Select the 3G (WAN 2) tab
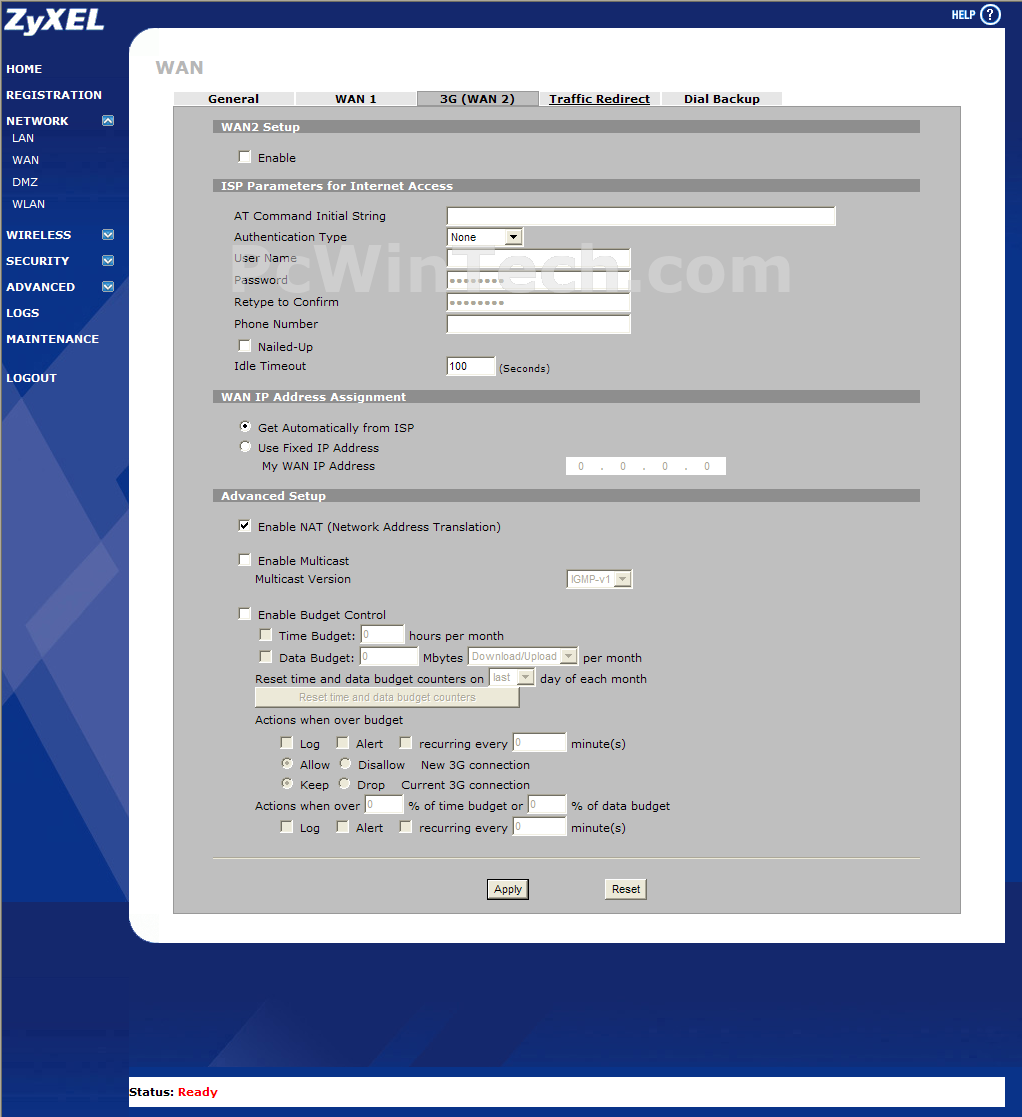 [x=477, y=99]
